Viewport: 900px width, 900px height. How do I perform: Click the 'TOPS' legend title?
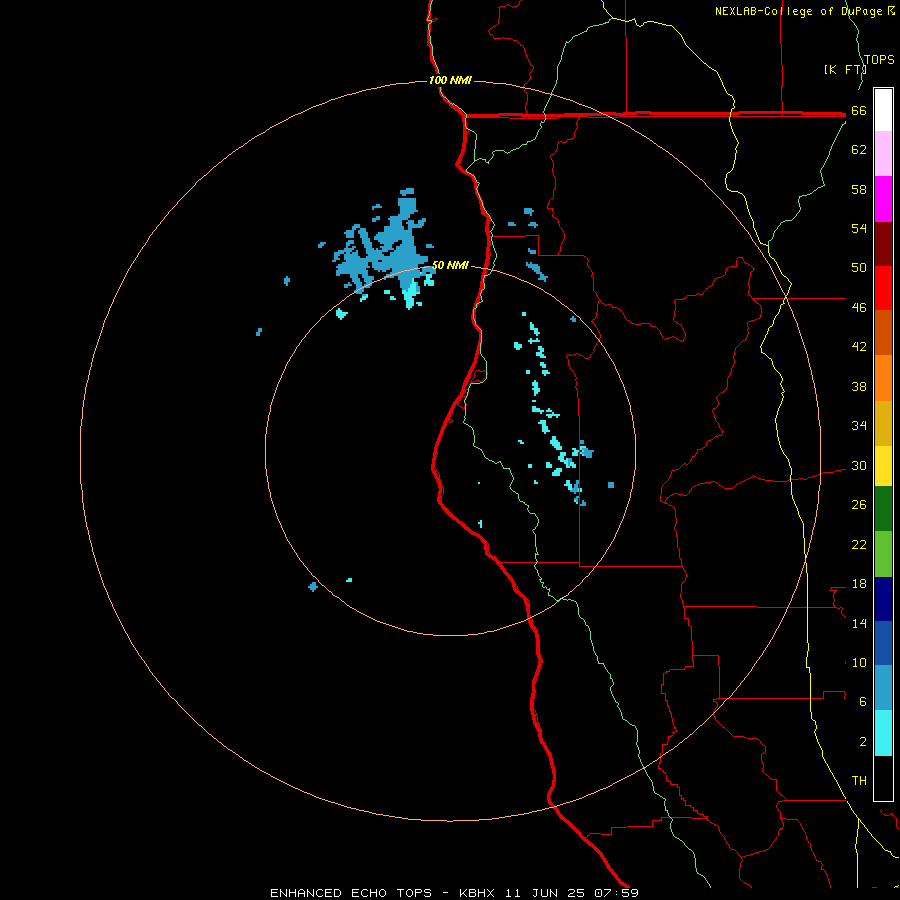pyautogui.click(x=879, y=59)
